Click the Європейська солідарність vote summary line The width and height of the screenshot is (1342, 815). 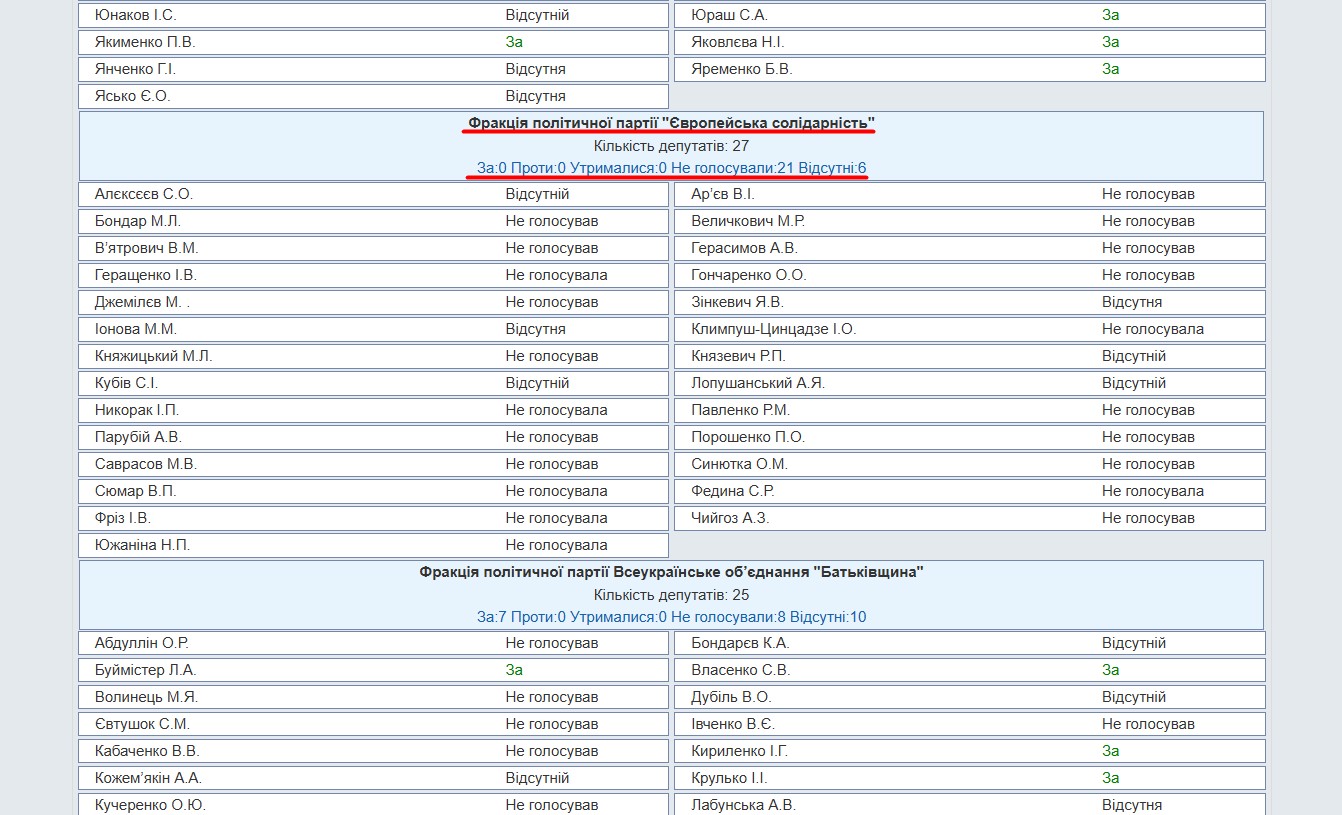(x=671, y=167)
